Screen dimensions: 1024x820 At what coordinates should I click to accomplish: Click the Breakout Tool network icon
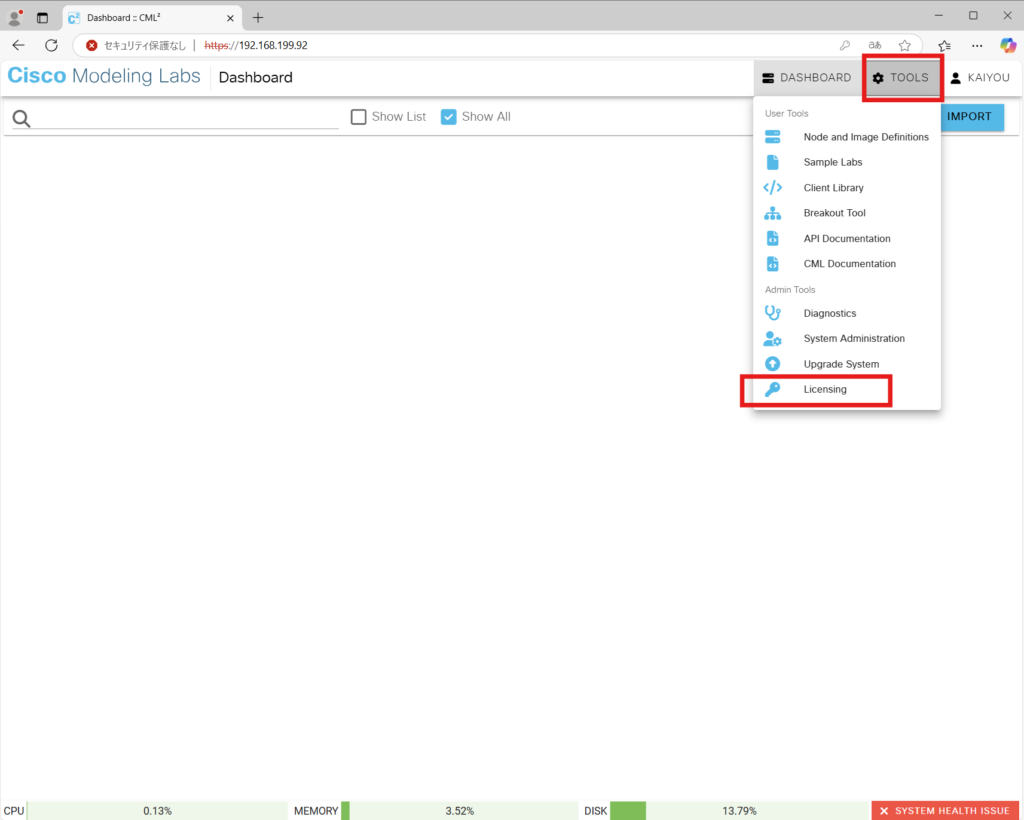(773, 213)
